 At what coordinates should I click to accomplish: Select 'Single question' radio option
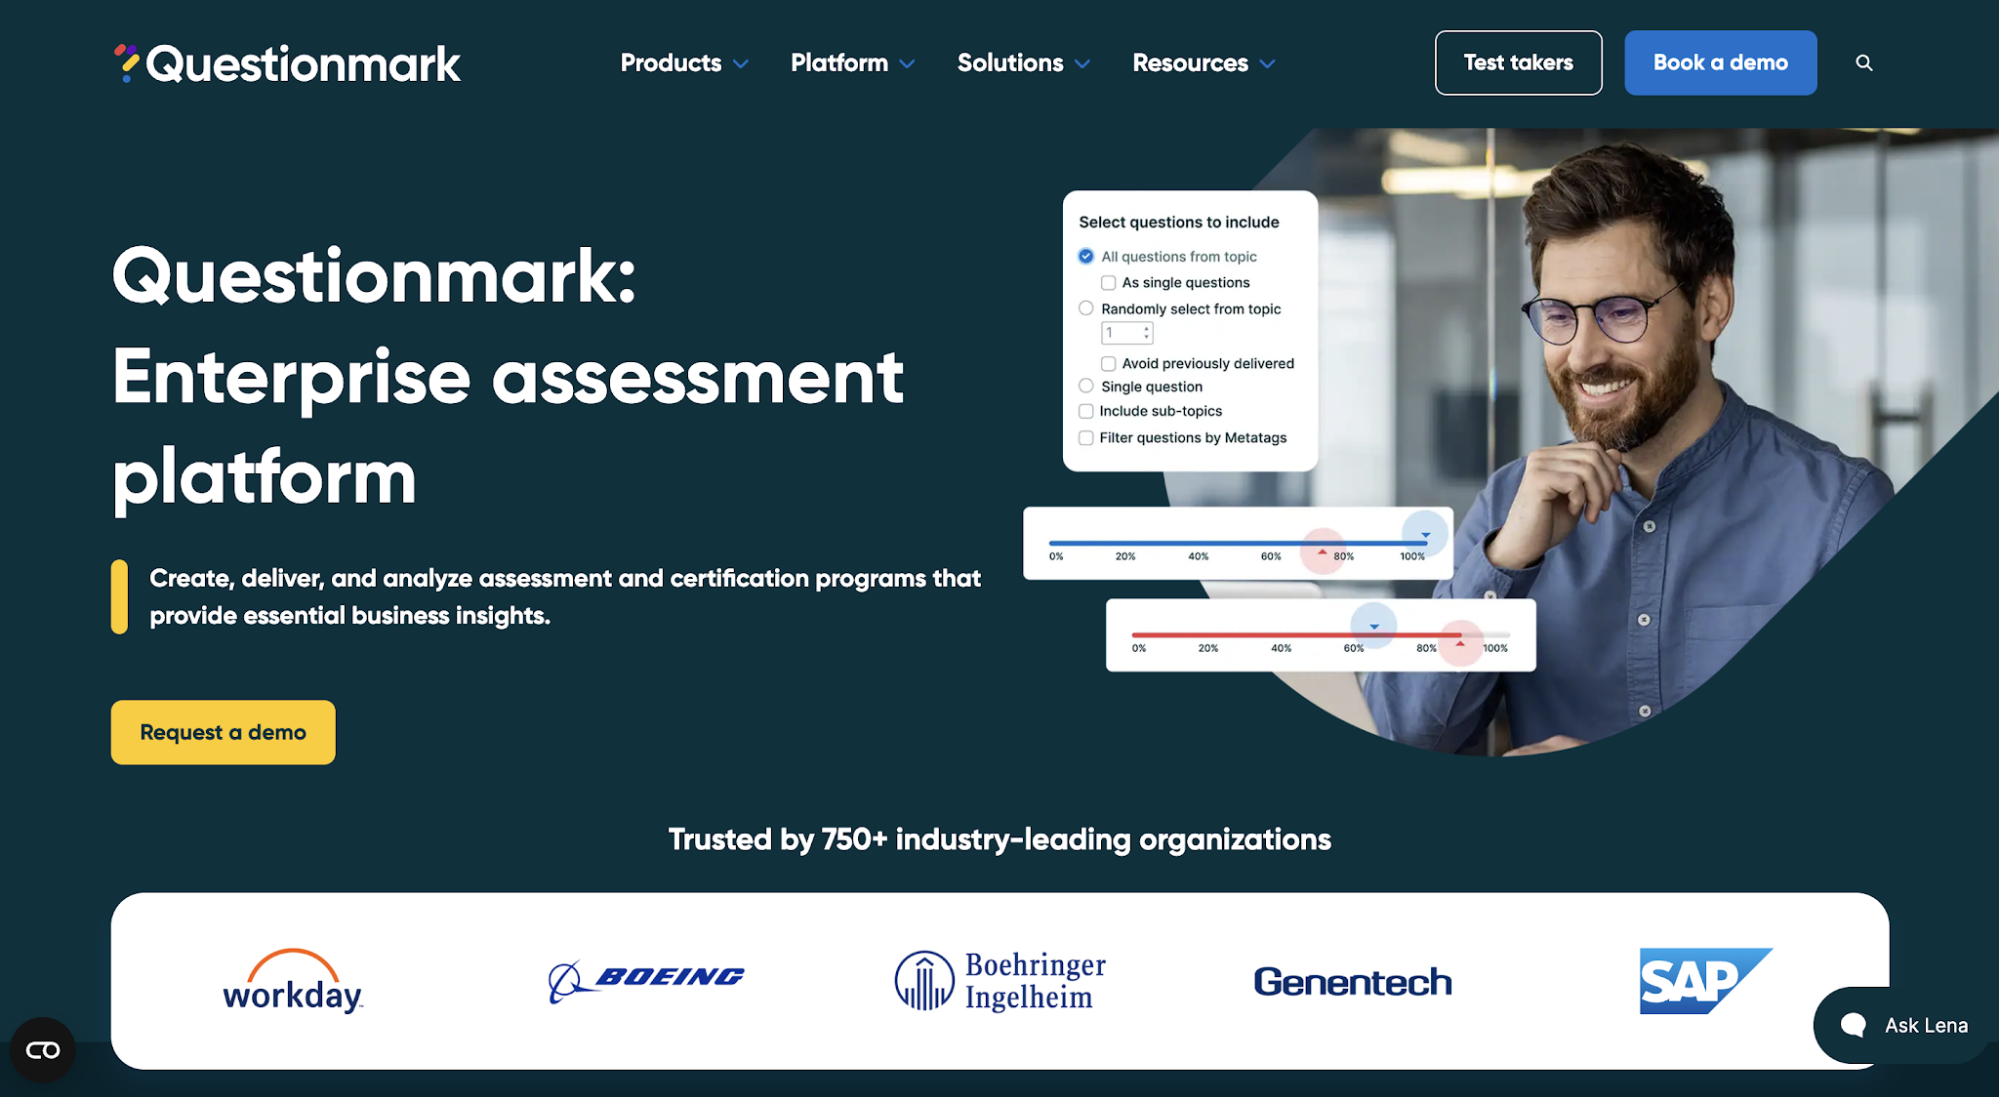coord(1086,386)
